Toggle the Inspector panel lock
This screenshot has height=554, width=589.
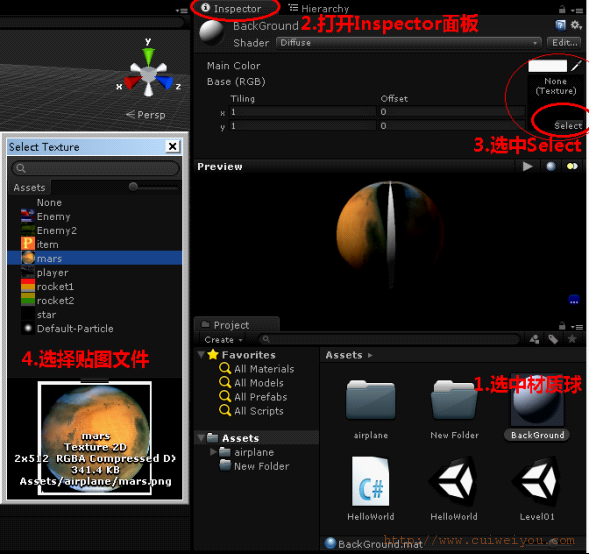point(562,9)
